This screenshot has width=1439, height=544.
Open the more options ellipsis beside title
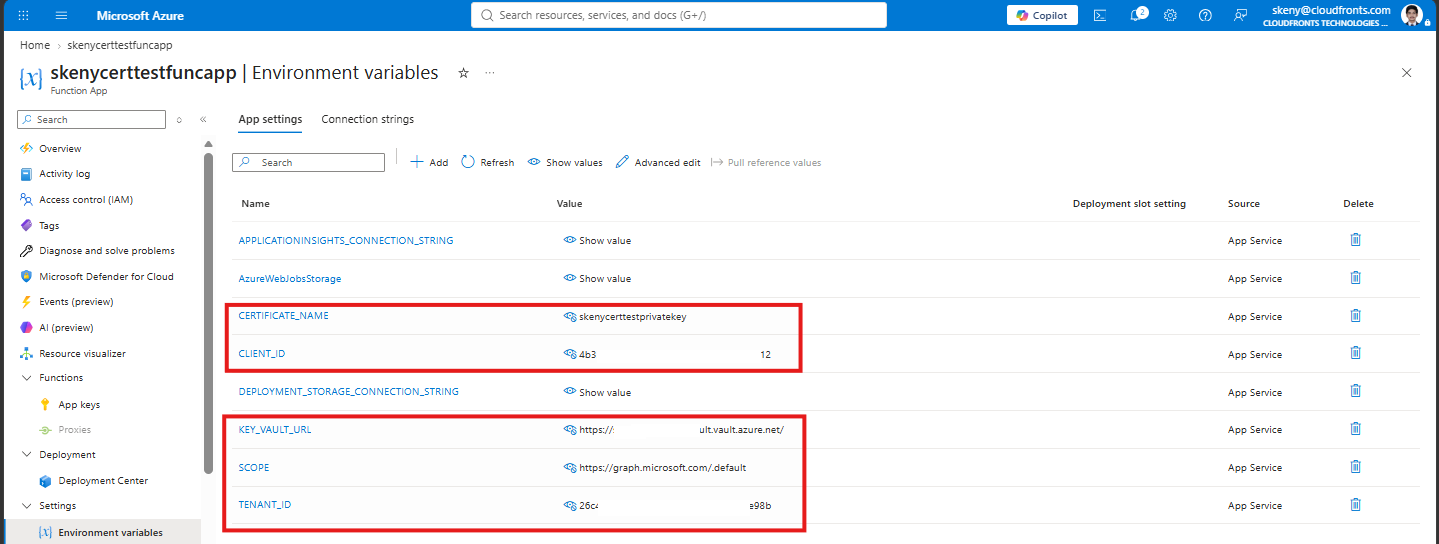tap(490, 73)
